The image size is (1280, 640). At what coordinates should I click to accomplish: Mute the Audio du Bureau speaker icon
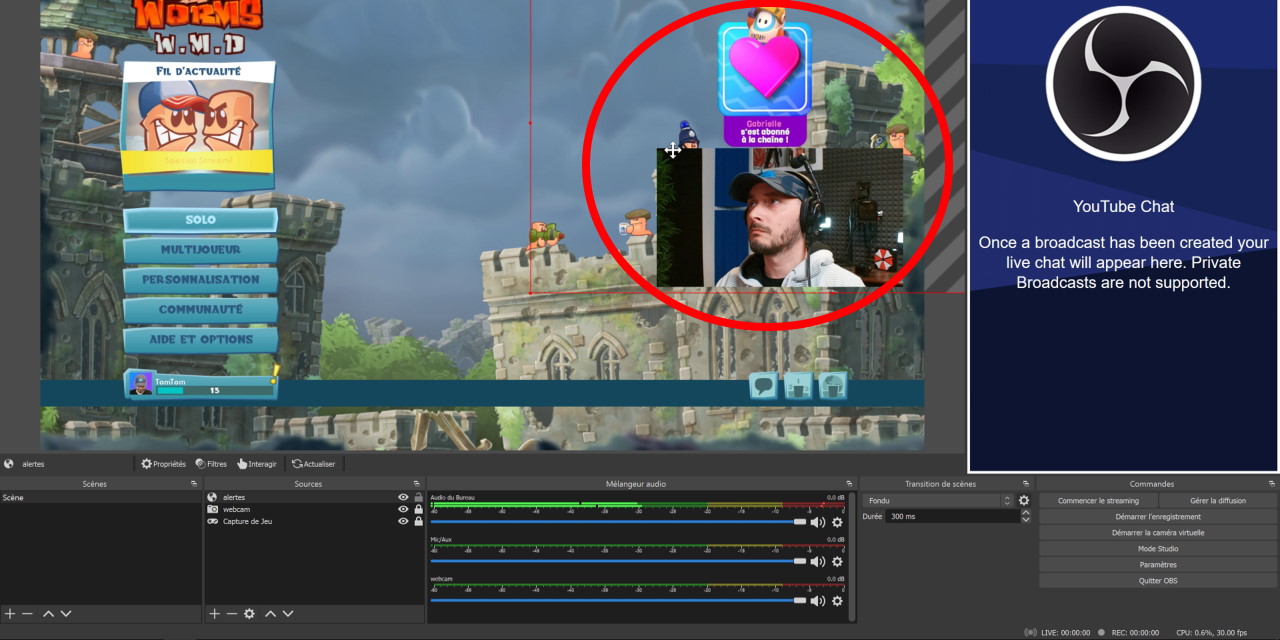point(817,522)
